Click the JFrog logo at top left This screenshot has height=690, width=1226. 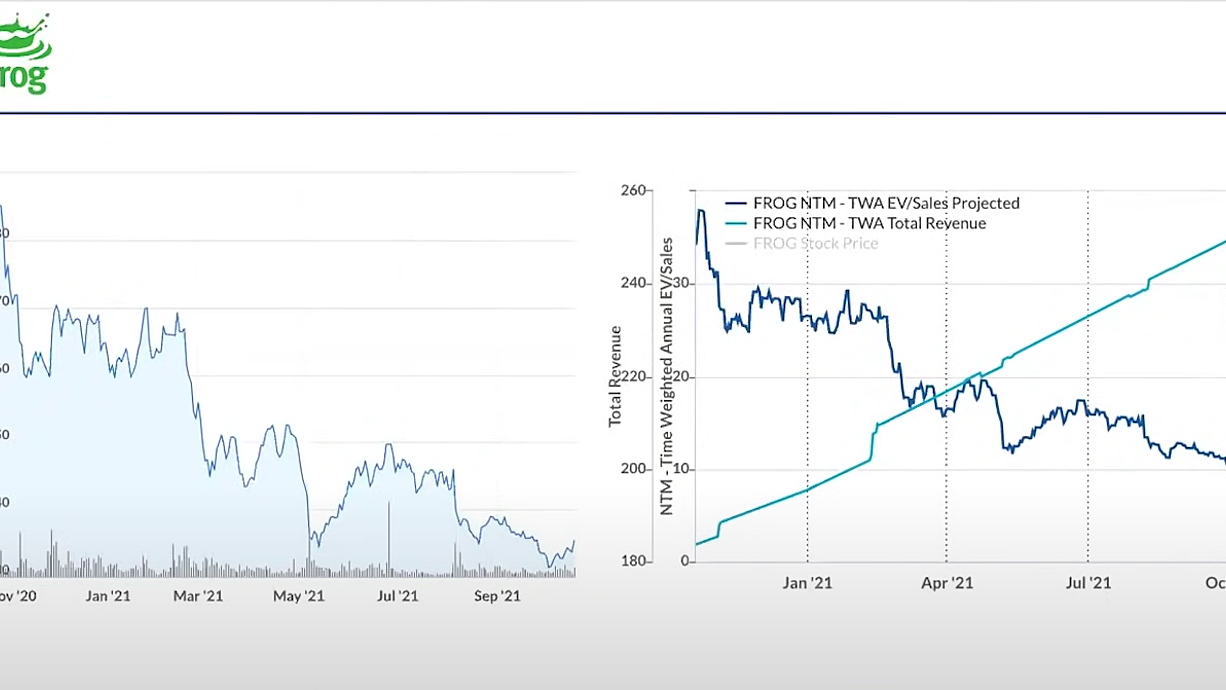tap(24, 54)
